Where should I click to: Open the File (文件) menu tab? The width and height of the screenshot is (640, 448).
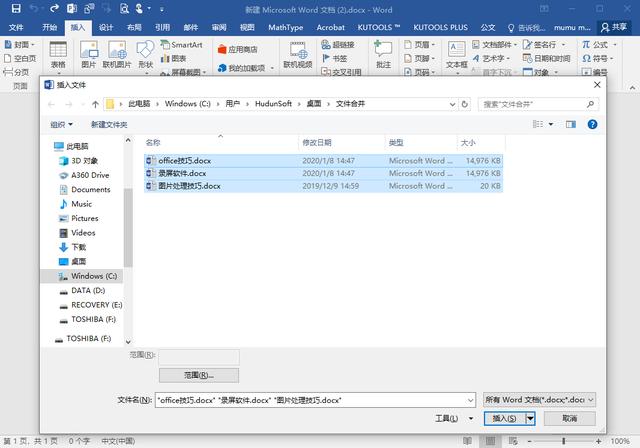tap(16, 27)
